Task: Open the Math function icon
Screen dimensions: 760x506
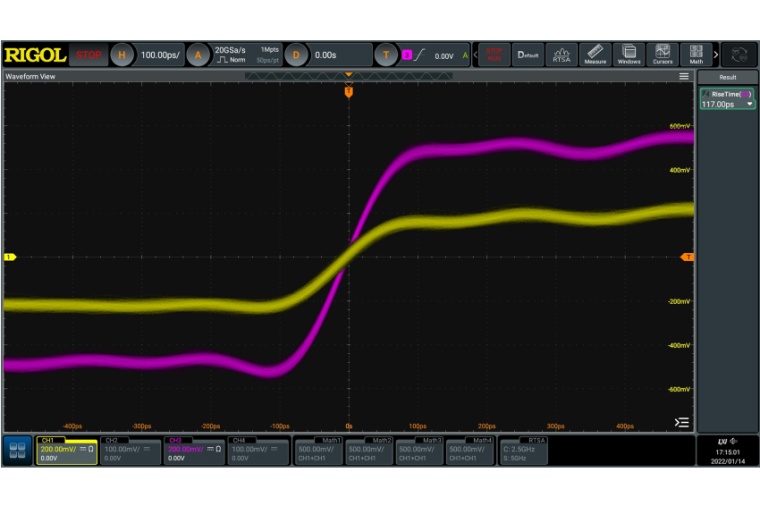Action: click(696, 55)
